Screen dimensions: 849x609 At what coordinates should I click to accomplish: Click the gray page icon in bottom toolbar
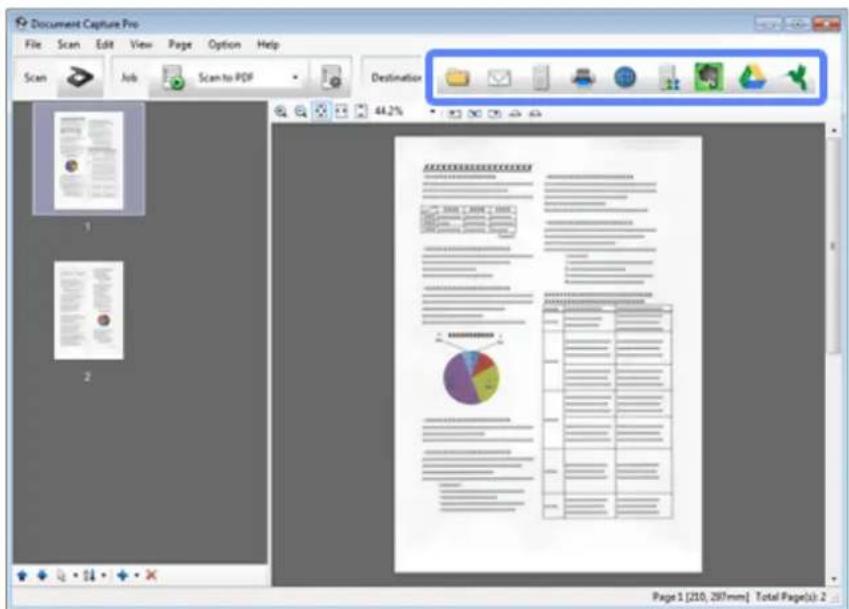pyautogui.click(x=61, y=575)
